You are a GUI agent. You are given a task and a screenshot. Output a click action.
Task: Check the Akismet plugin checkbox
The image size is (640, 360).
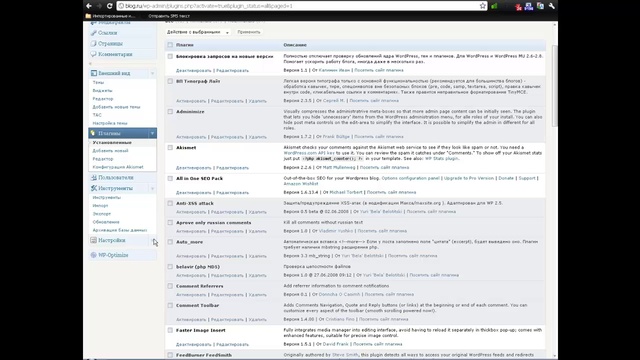(170, 148)
